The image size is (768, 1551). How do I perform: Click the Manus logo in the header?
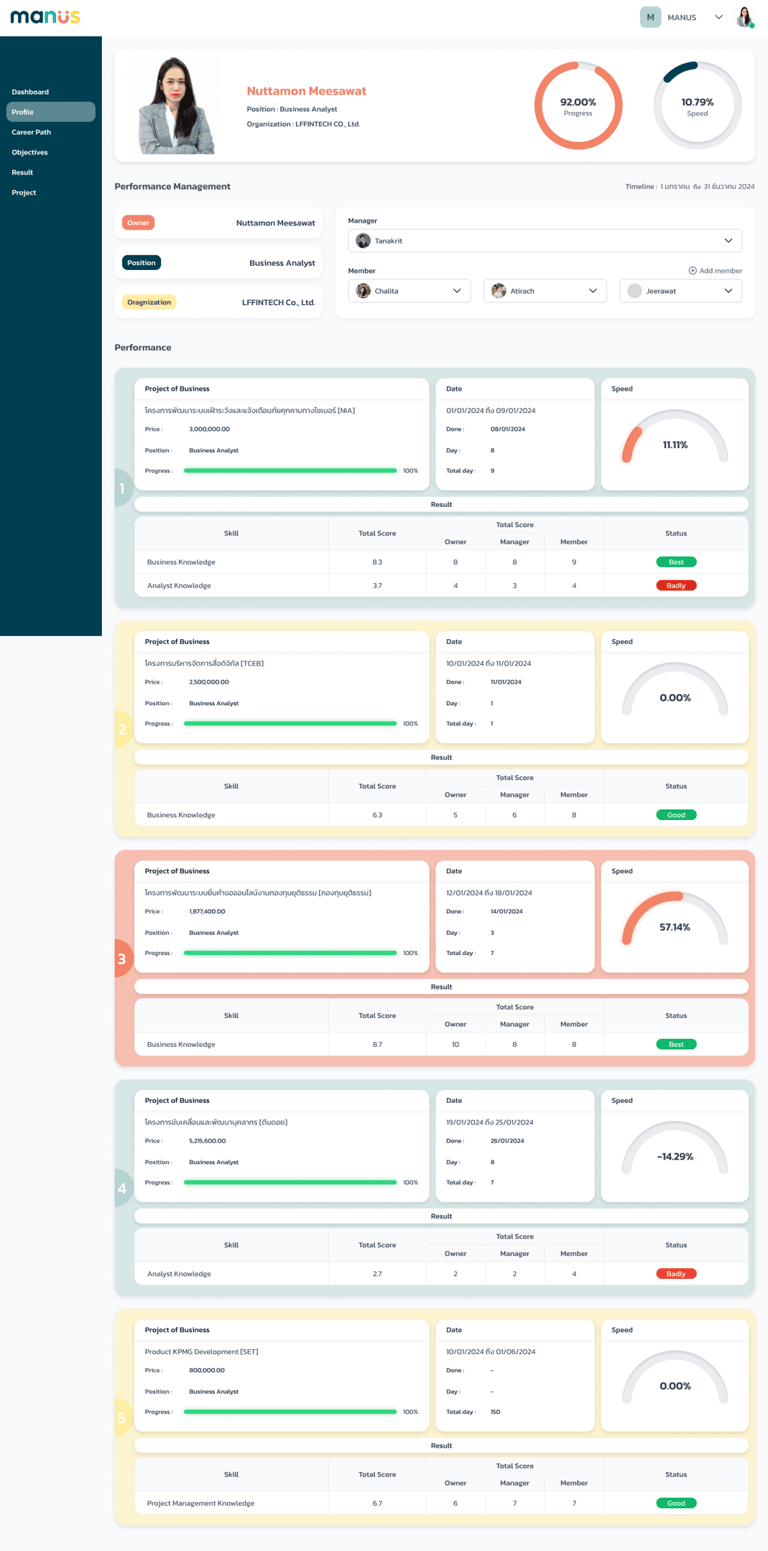(x=45, y=17)
